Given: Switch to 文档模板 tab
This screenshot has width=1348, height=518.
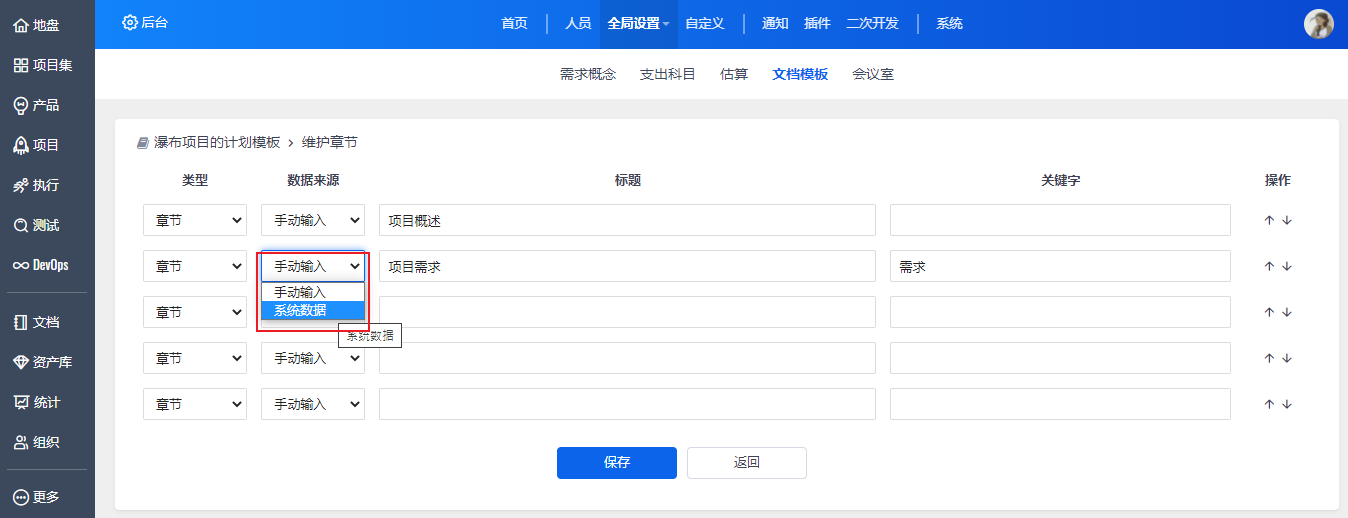Looking at the screenshot, I should coord(800,74).
